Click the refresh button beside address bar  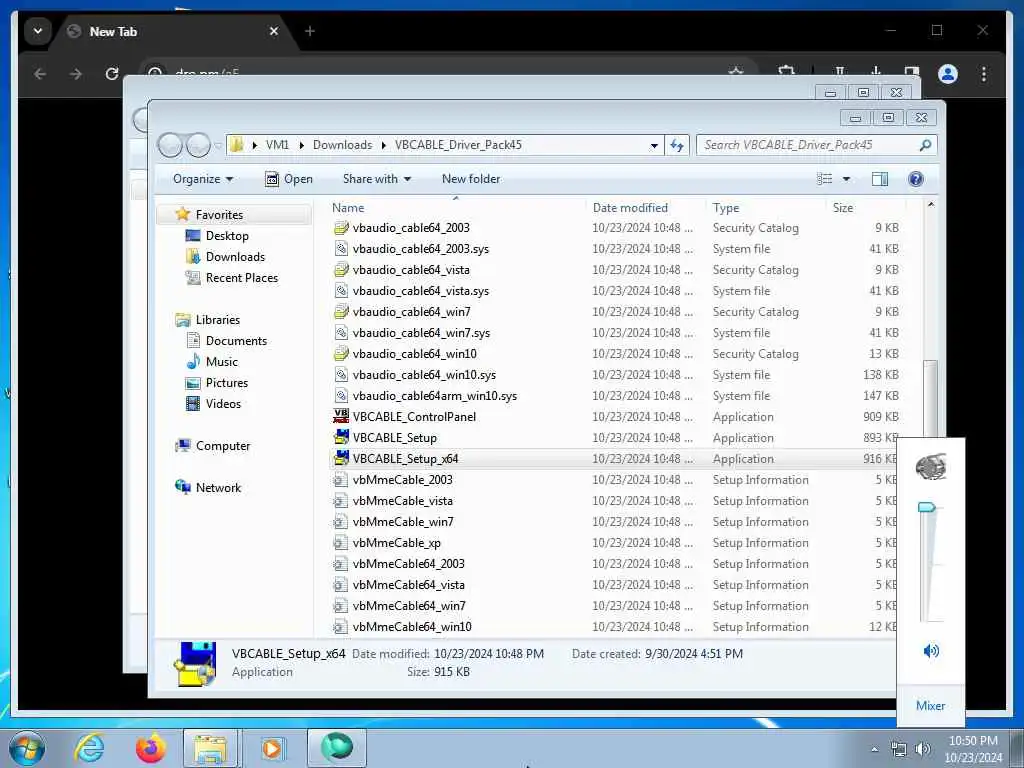pyautogui.click(x=677, y=145)
